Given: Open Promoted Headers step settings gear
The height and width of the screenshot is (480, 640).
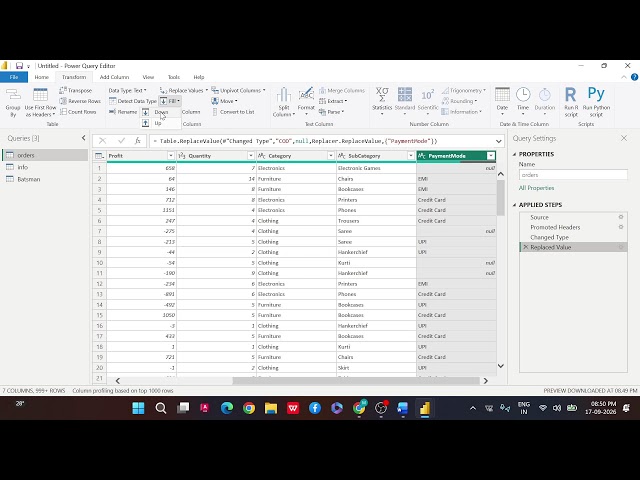Looking at the screenshot, I should coord(621,227).
